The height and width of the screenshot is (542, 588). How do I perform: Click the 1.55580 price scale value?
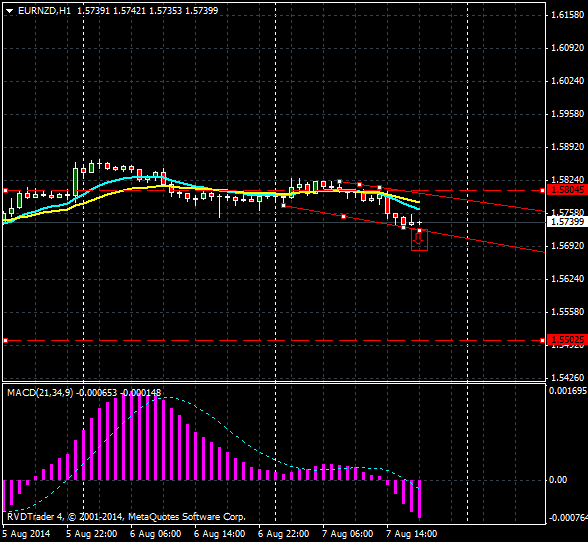click(567, 312)
